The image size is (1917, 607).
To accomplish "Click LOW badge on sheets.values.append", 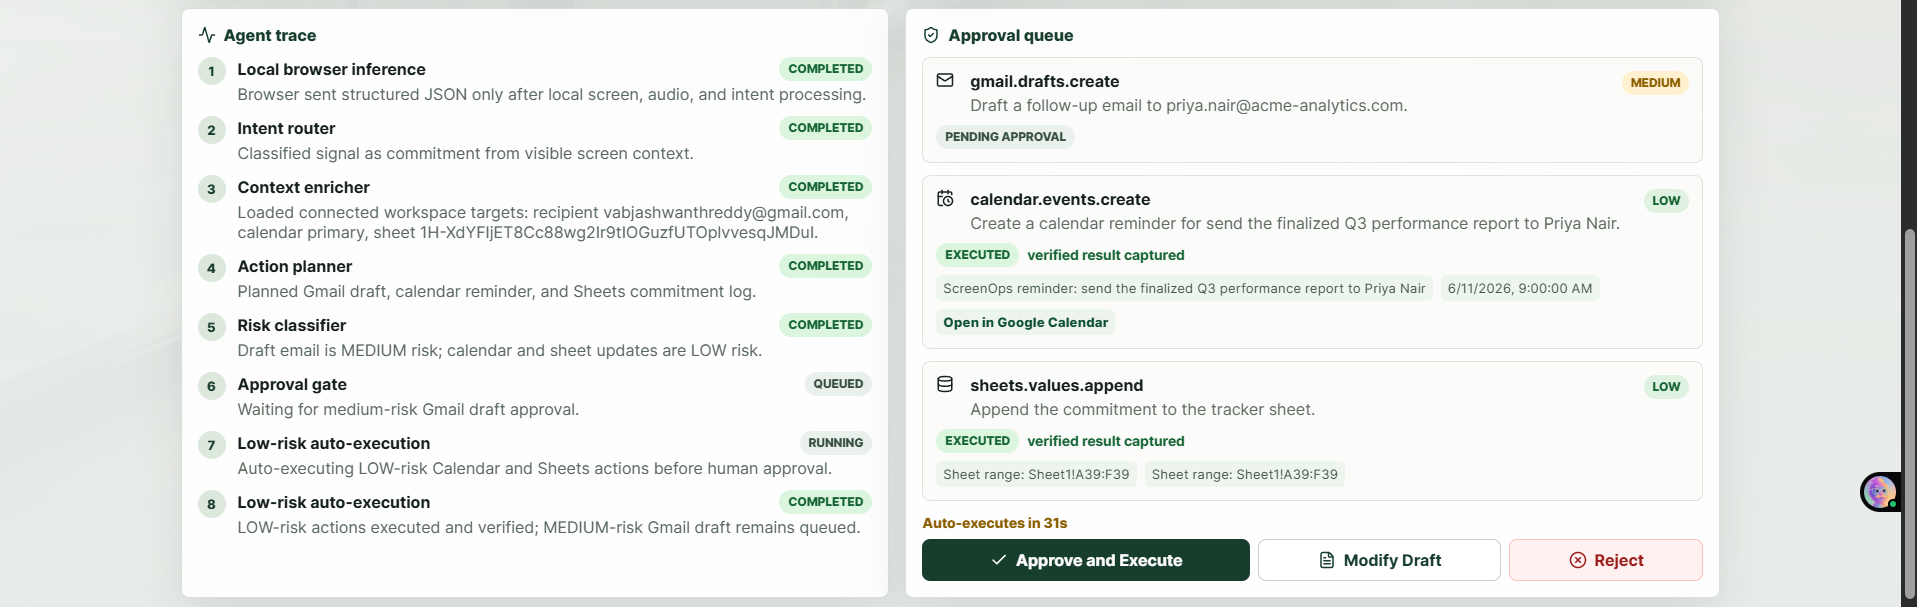I will 1666,387.
